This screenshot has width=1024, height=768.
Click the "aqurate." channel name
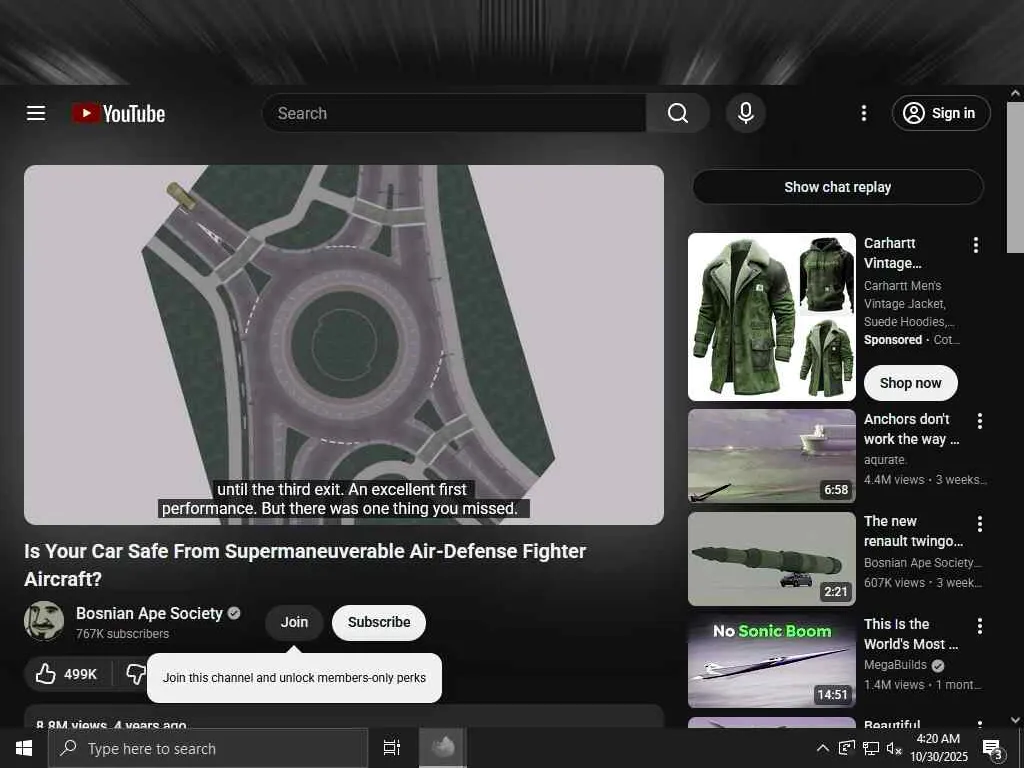click(885, 460)
